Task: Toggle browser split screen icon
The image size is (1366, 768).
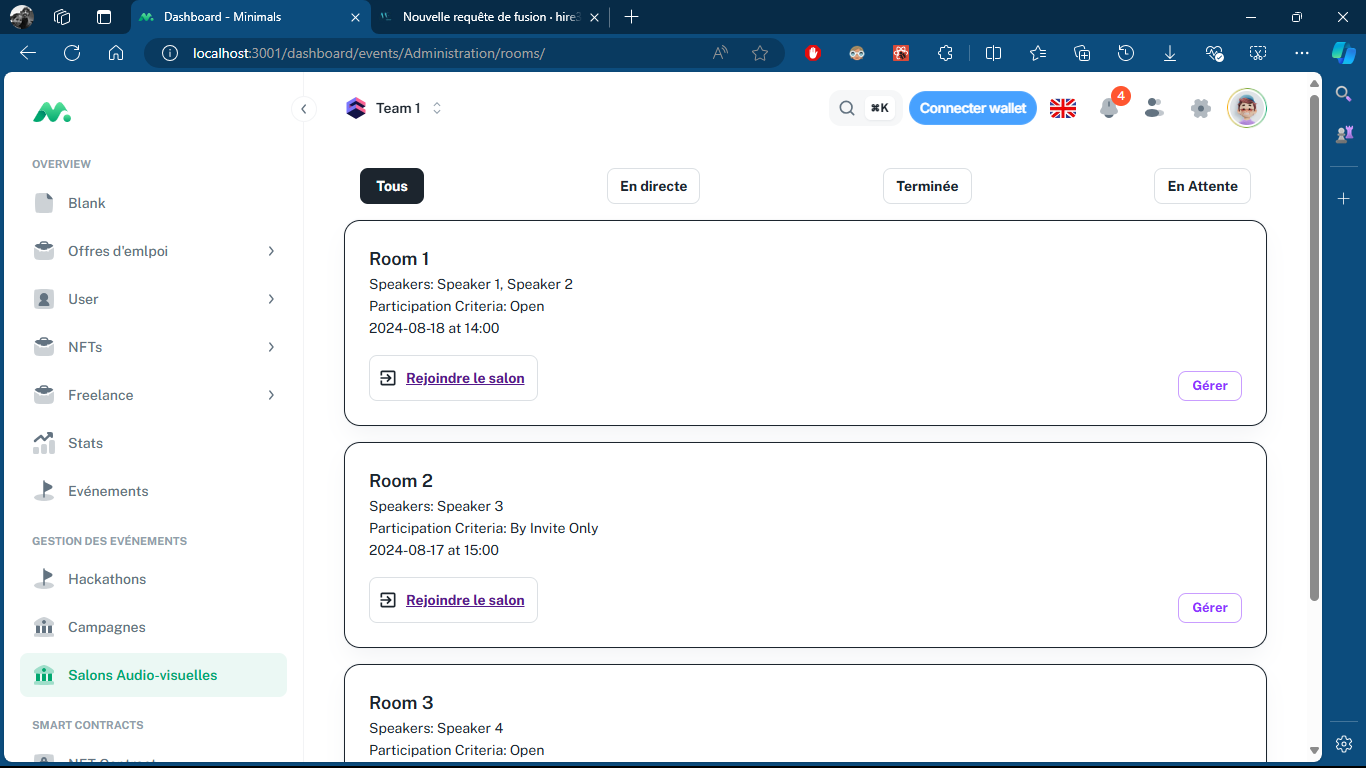Action: click(993, 53)
